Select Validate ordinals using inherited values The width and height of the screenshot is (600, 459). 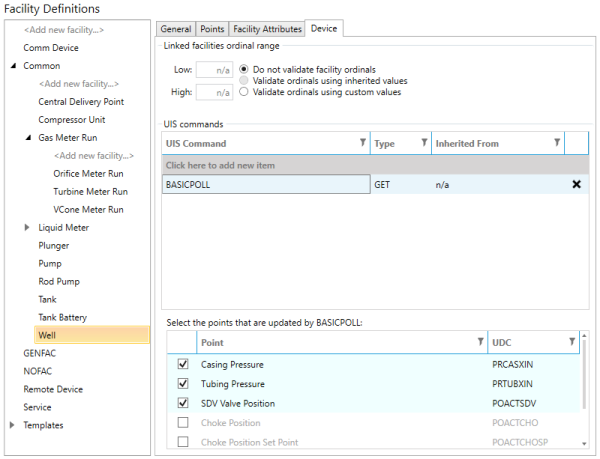(x=243, y=80)
